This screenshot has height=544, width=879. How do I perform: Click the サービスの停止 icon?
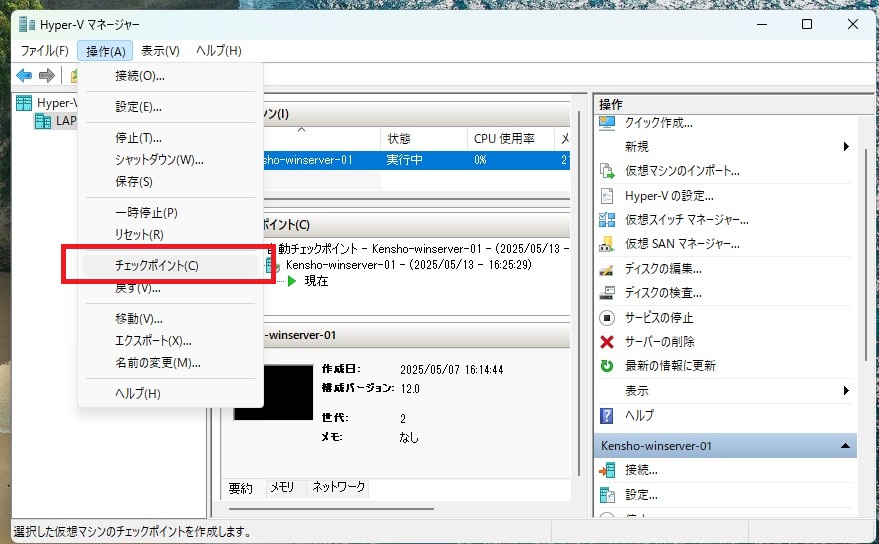pyautogui.click(x=606, y=318)
